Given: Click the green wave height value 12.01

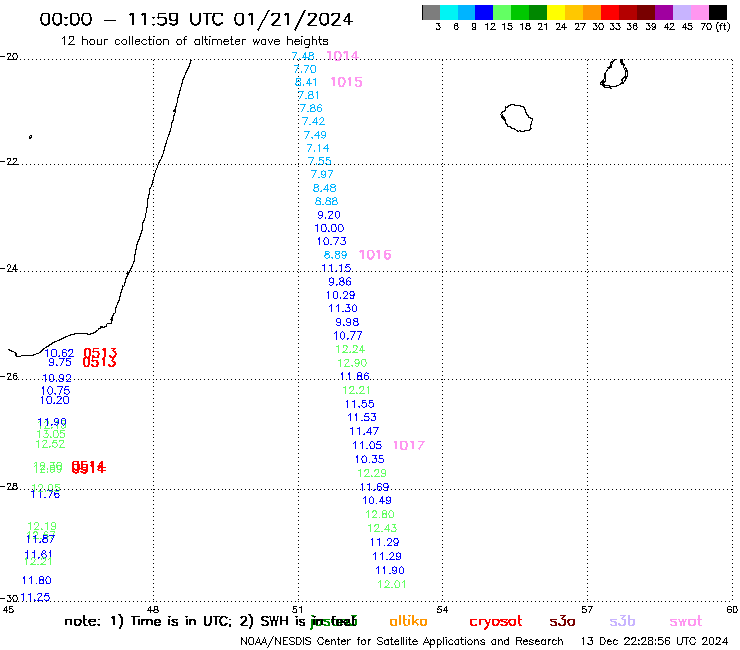Looking at the screenshot, I should [392, 584].
